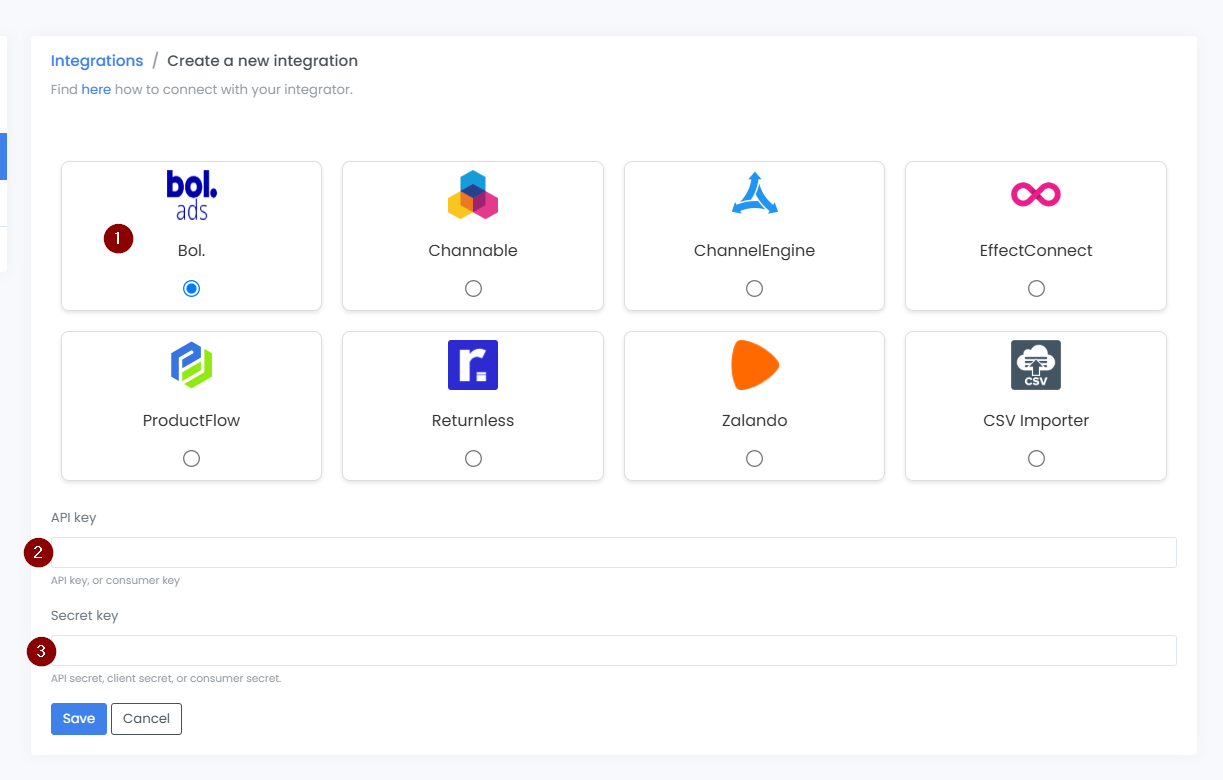Image resolution: width=1223 pixels, height=780 pixels.
Task: Click the ProductFlow logo icon
Action: point(191,365)
